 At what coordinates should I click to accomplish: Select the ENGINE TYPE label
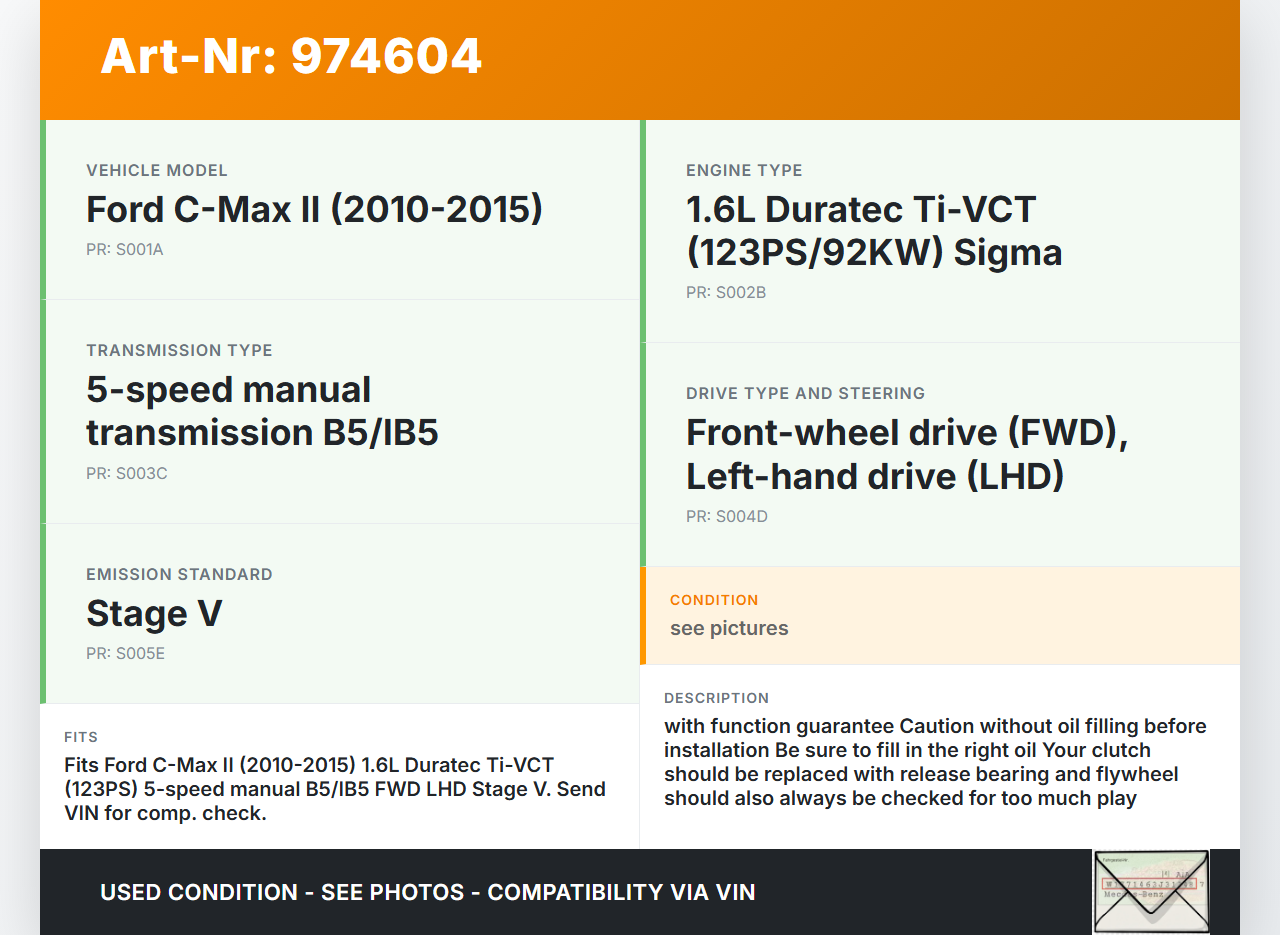coord(744,171)
